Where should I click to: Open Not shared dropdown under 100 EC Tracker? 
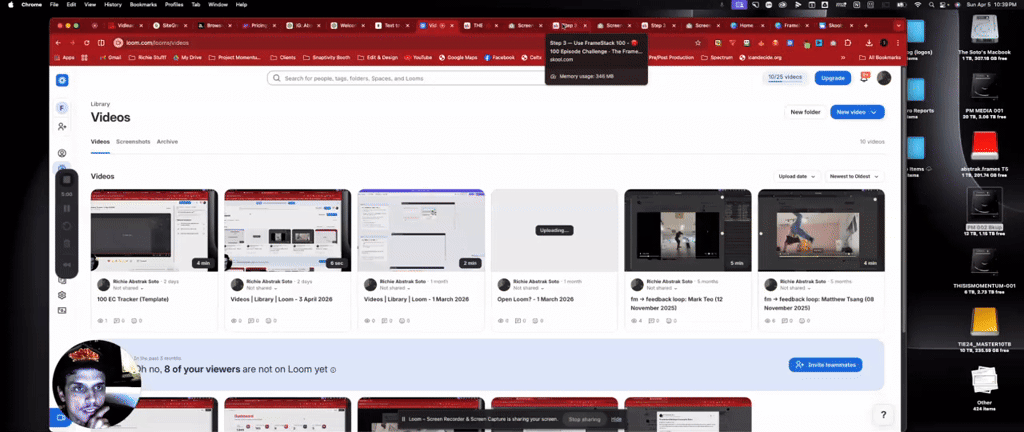tap(129, 288)
